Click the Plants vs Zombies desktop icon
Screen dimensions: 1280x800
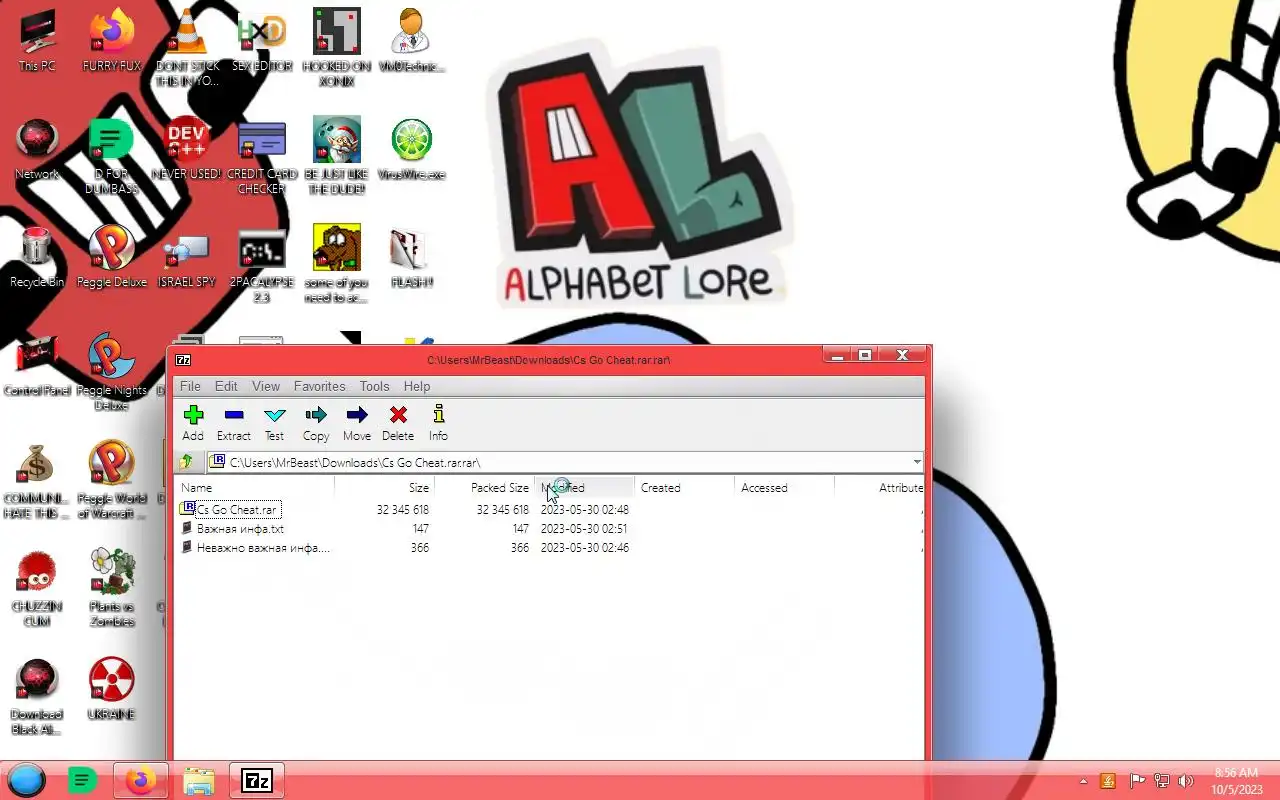coord(111,588)
